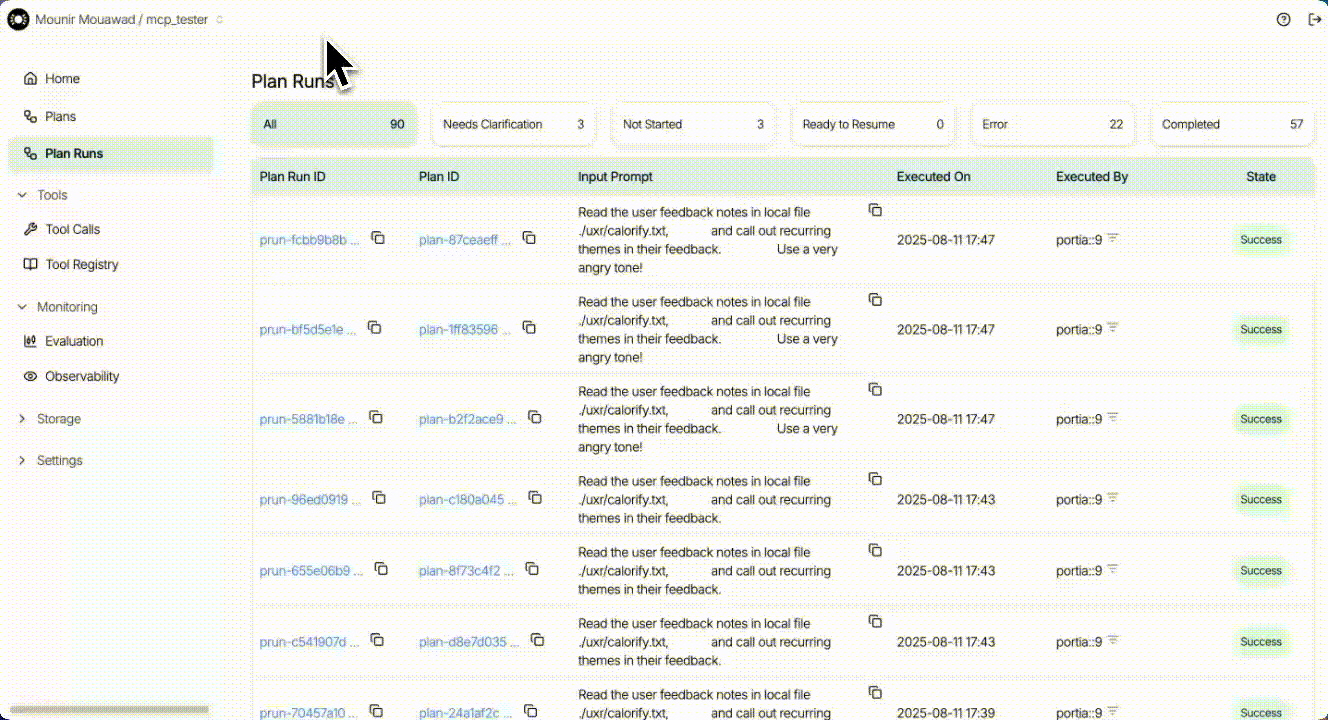The image size is (1328, 720).
Task: Filter by Not Started
Action: [x=693, y=124]
